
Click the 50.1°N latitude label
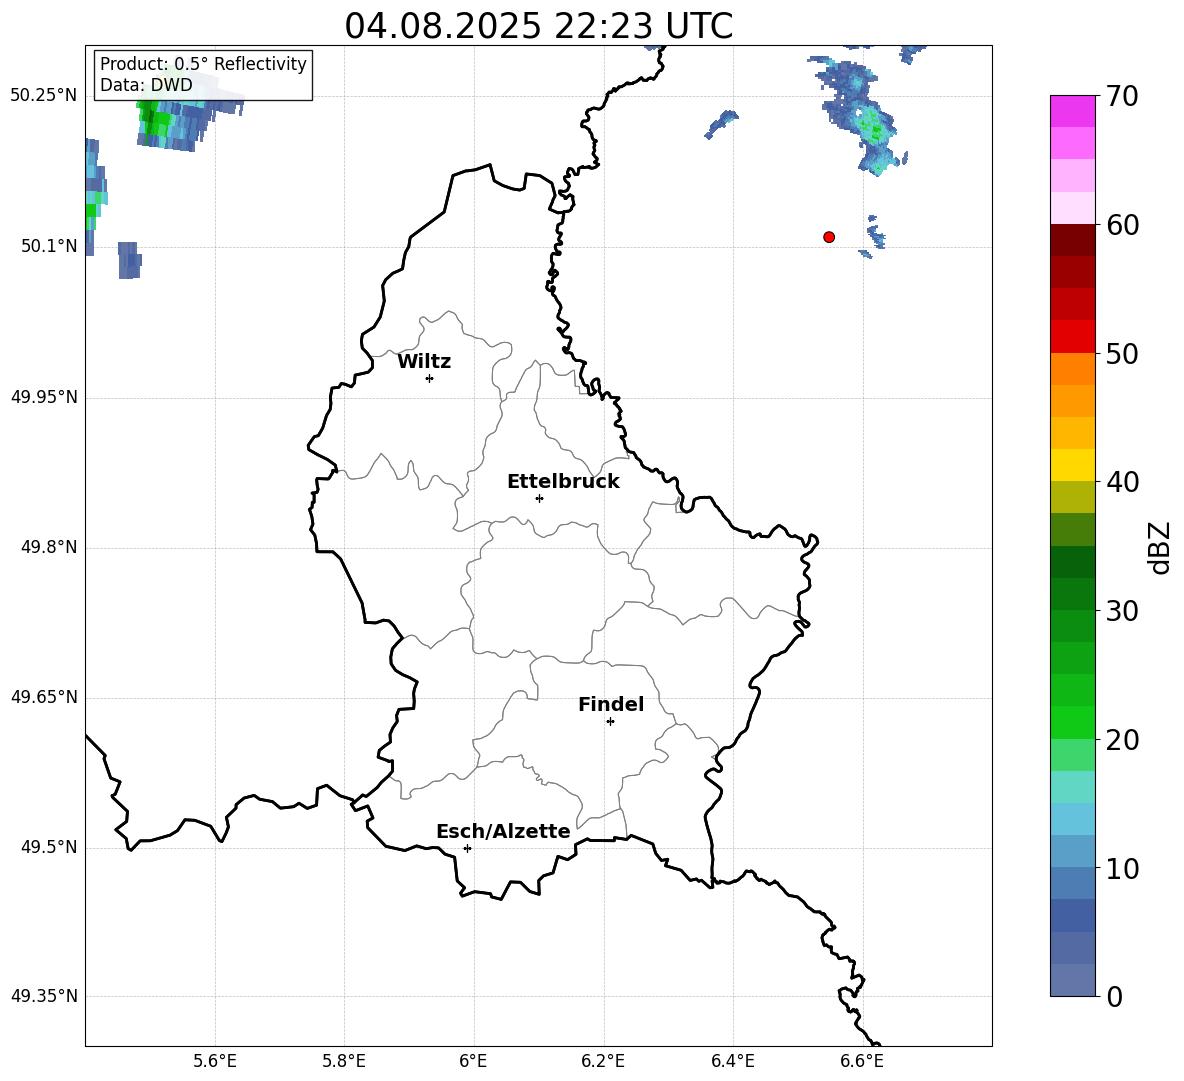click(49, 247)
